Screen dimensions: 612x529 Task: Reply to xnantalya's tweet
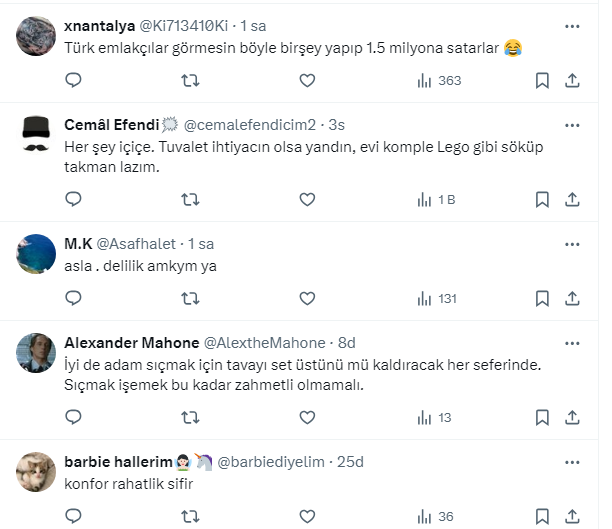tap(73, 80)
